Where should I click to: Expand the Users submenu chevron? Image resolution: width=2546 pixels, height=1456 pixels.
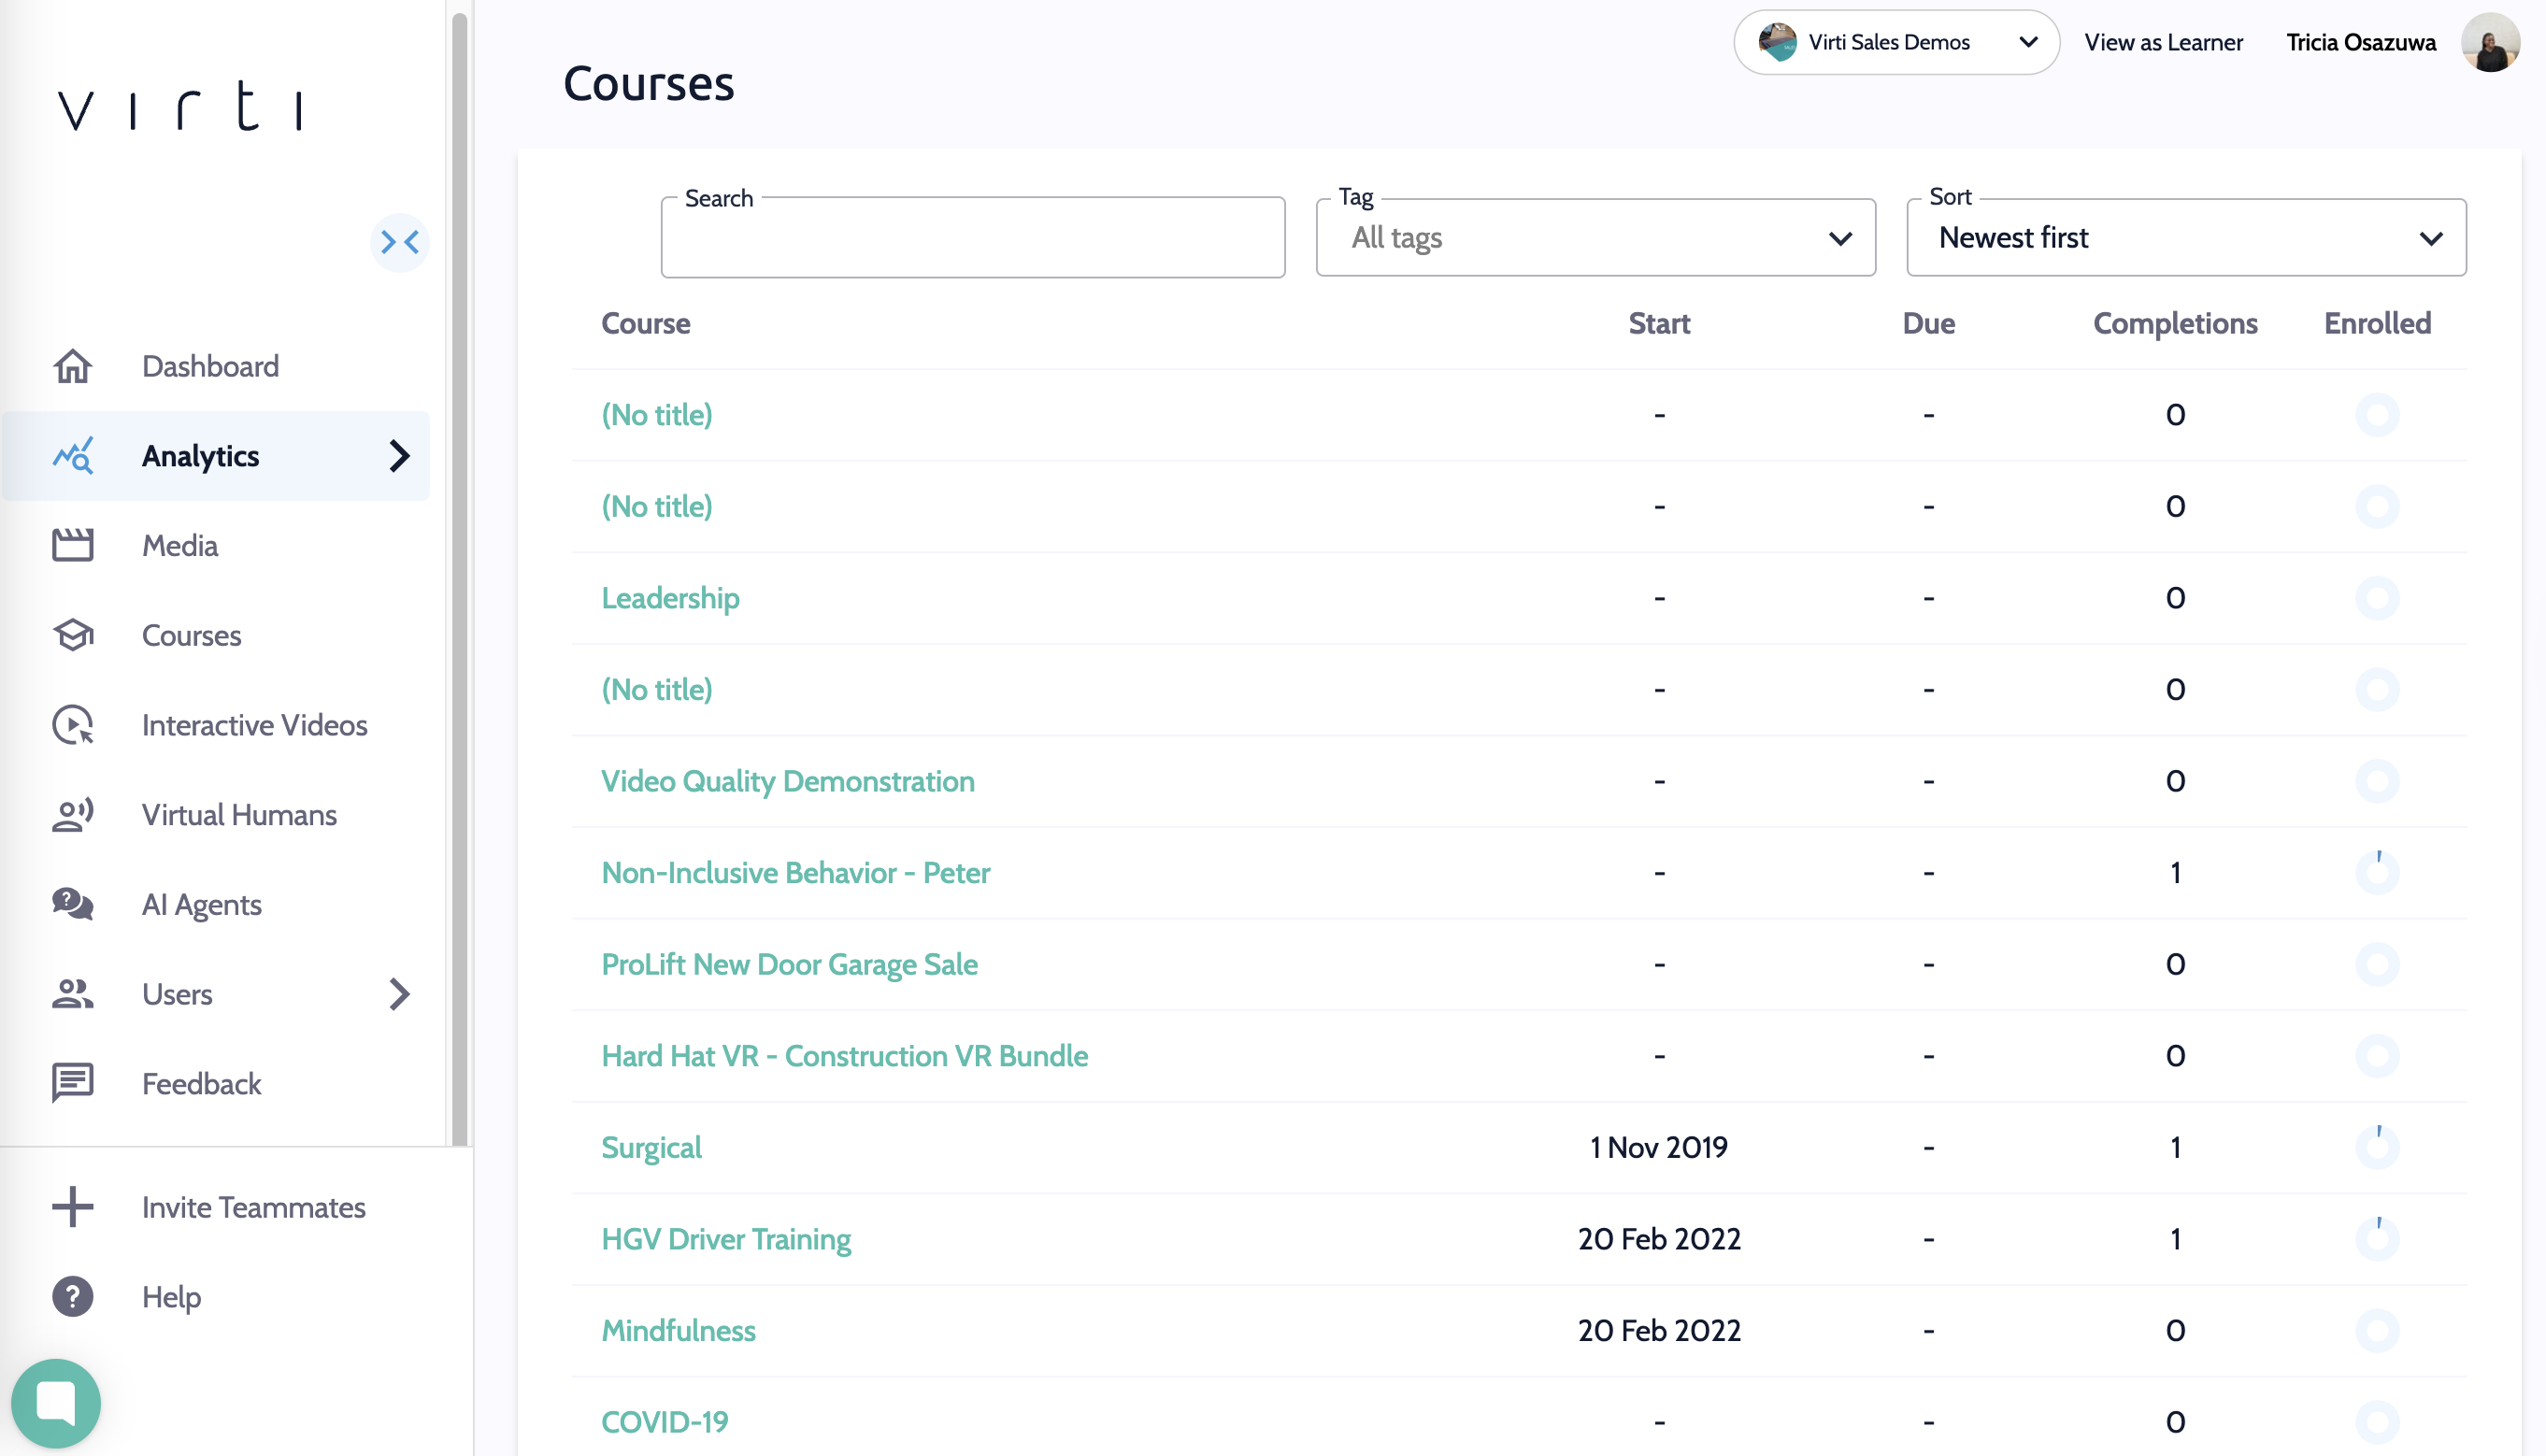tap(399, 994)
